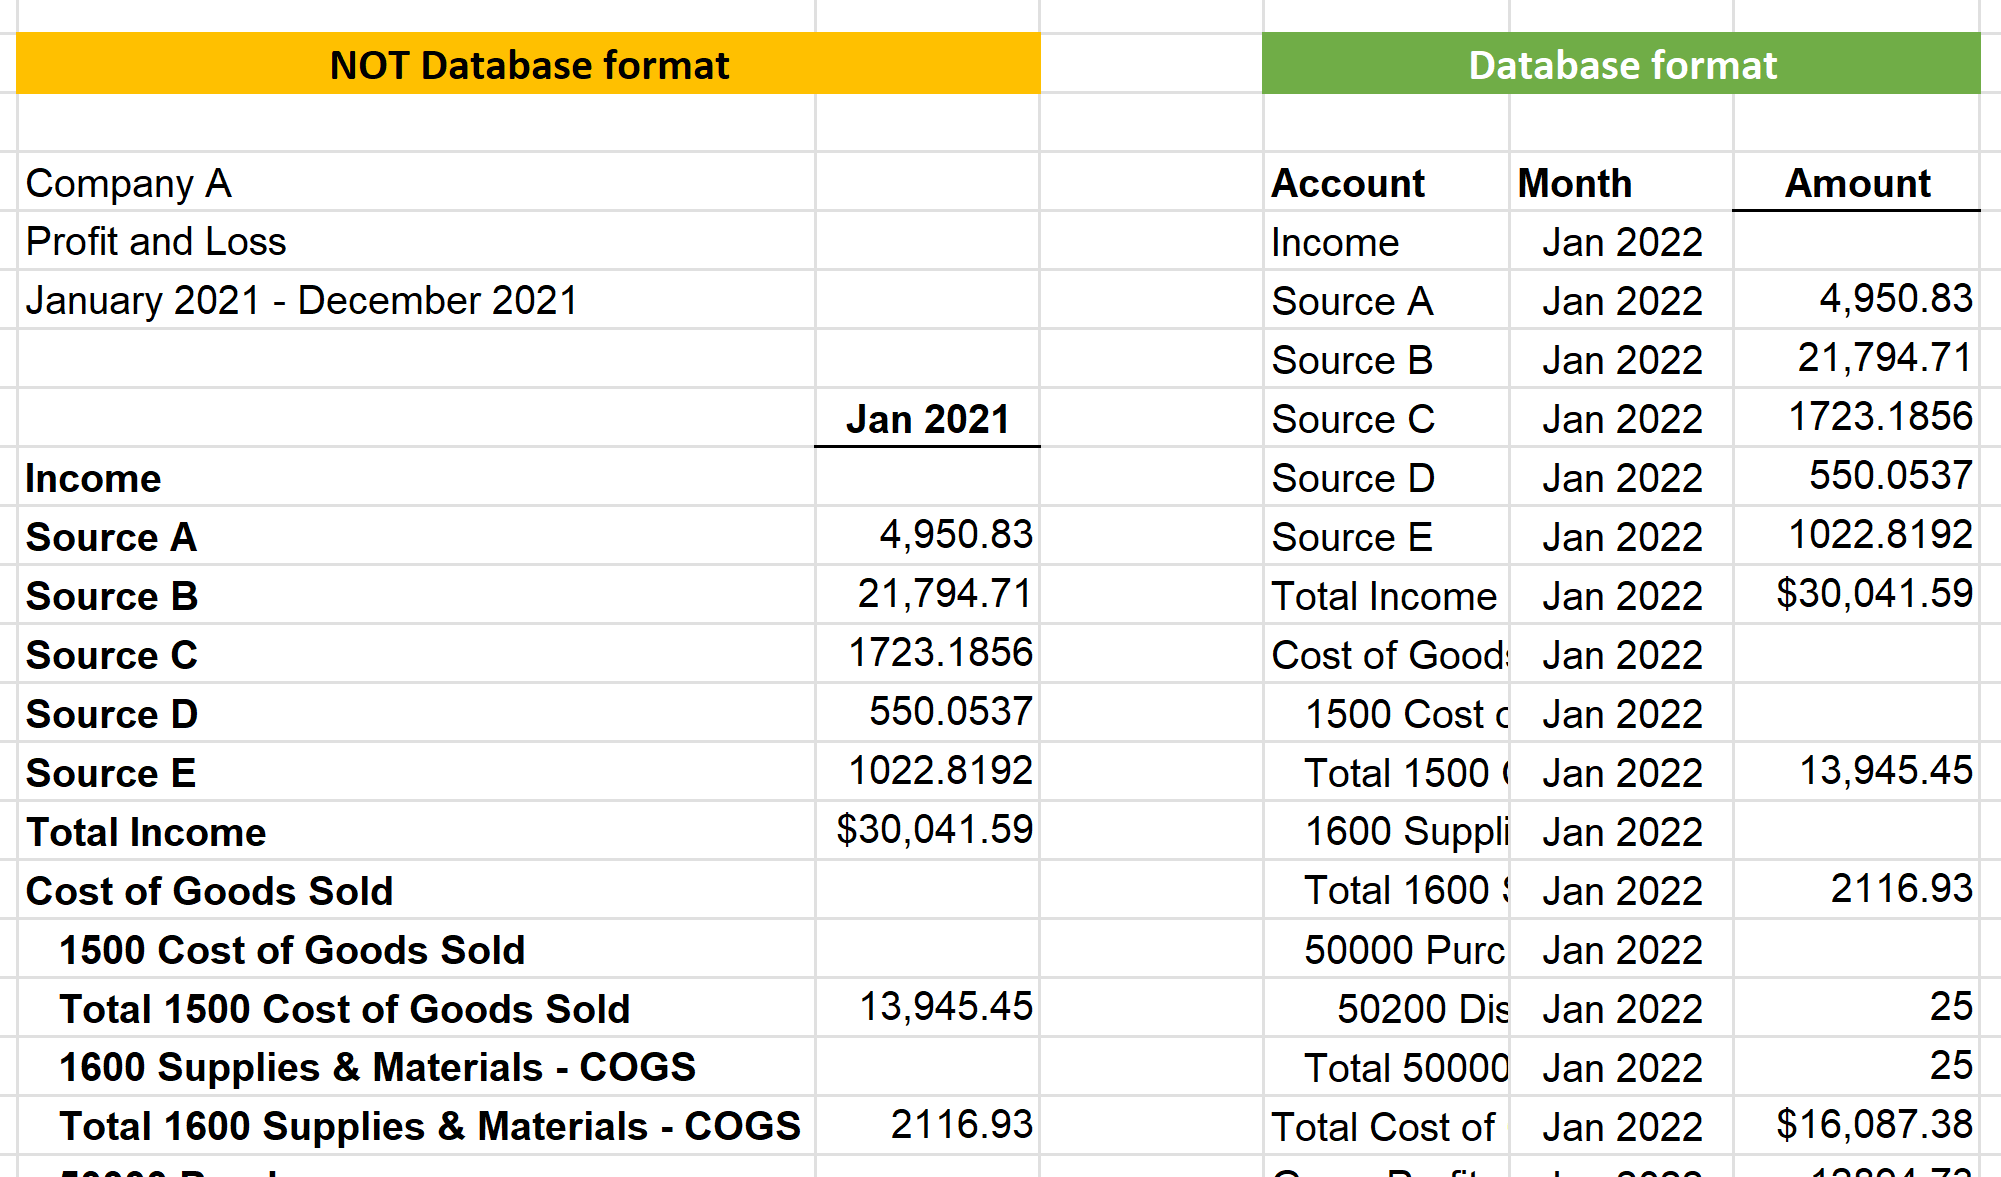
Task: Select the Profit and Loss cell
Action: 156,242
